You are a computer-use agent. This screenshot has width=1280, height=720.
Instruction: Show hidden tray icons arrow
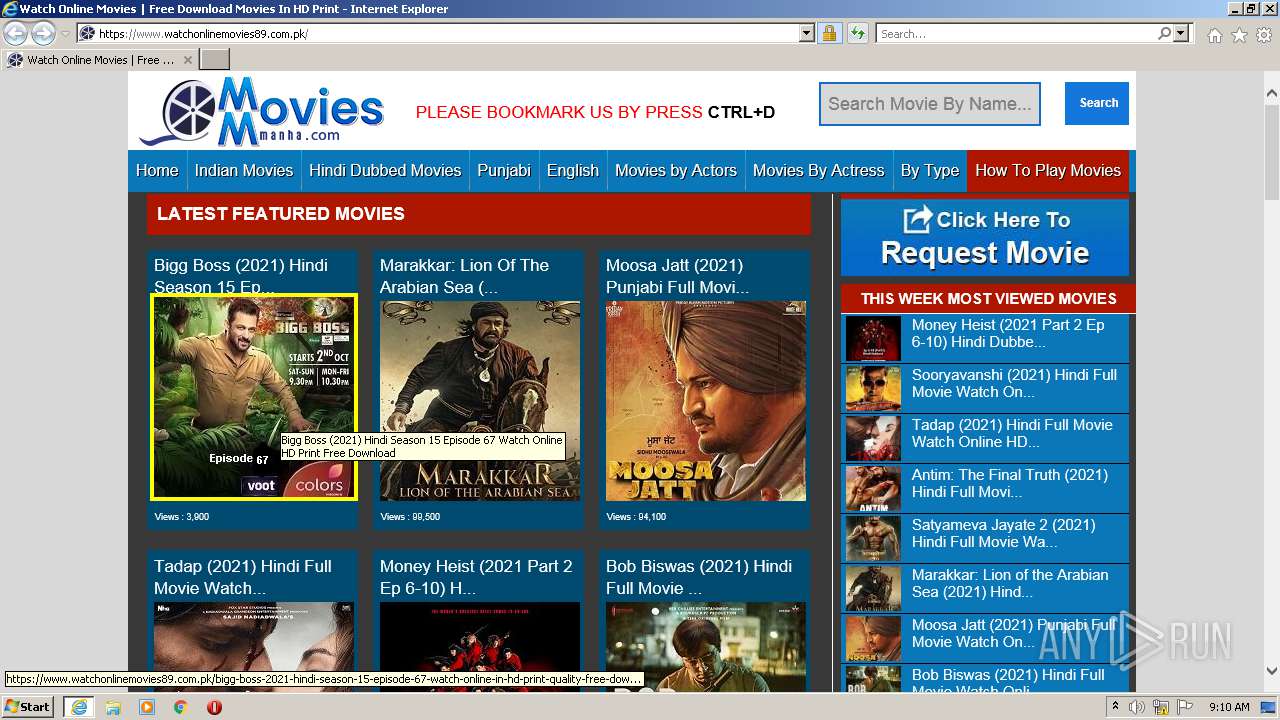1116,707
